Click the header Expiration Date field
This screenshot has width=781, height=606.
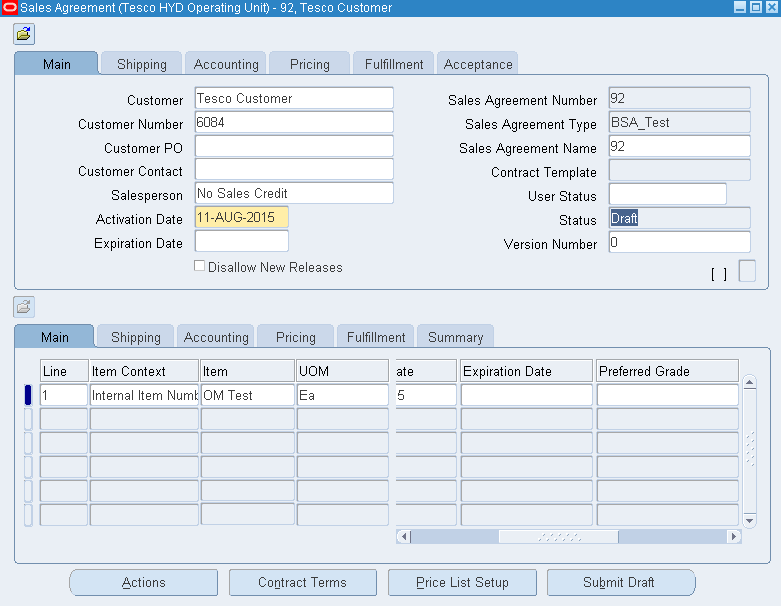point(242,241)
